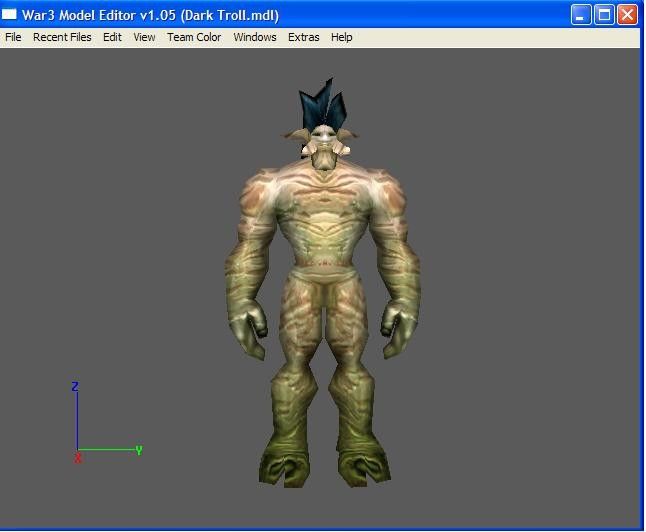Maximize the War3 Model Editor window
This screenshot has height=532, width=646.
point(604,15)
